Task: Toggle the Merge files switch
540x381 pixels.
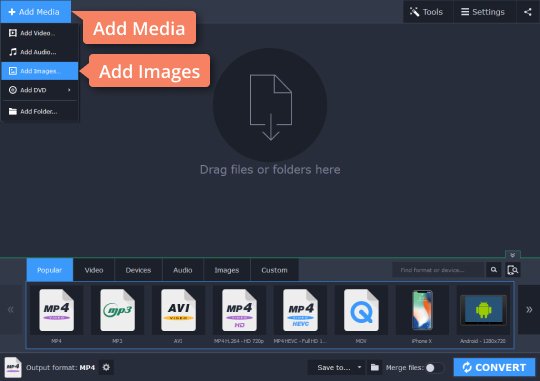Action: (434, 368)
